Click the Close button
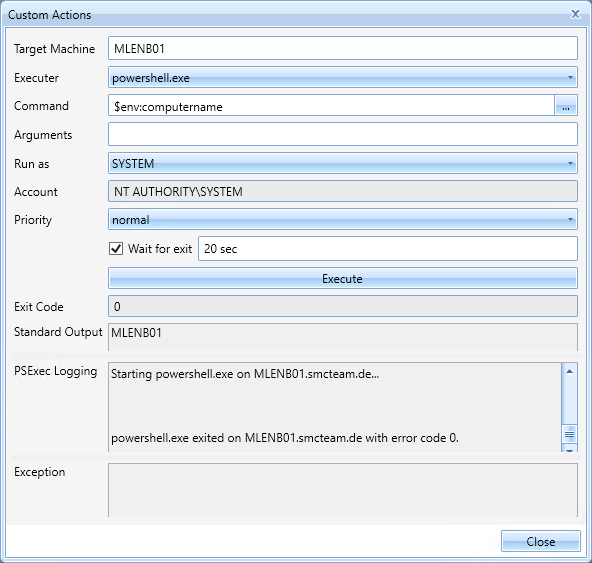 coord(540,541)
